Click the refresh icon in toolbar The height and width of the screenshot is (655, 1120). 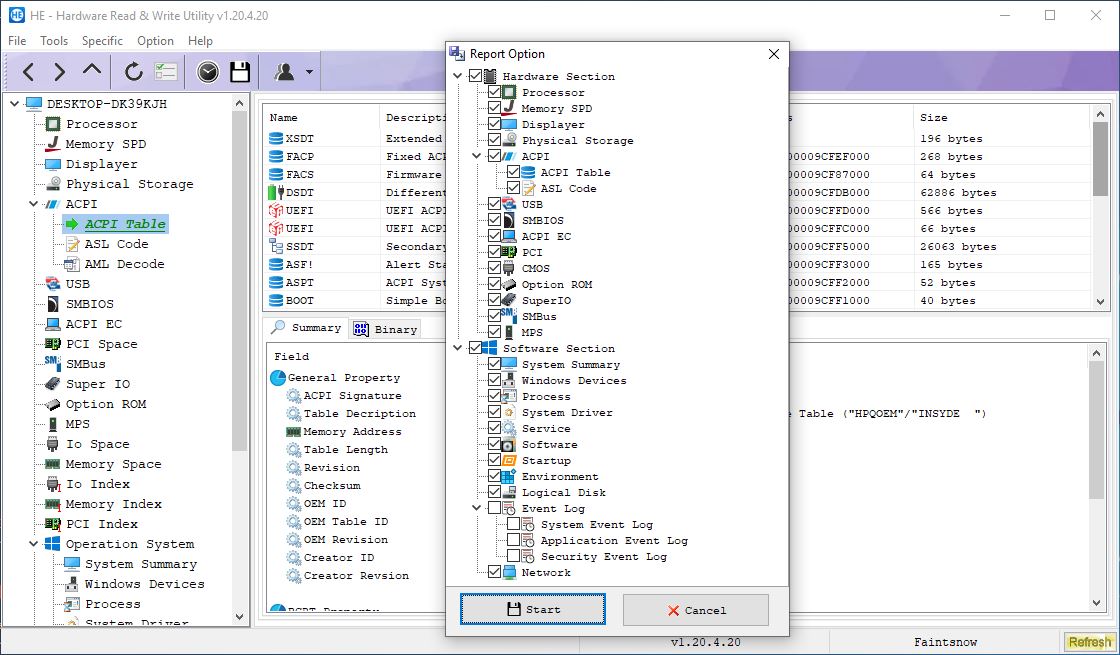(x=133, y=72)
